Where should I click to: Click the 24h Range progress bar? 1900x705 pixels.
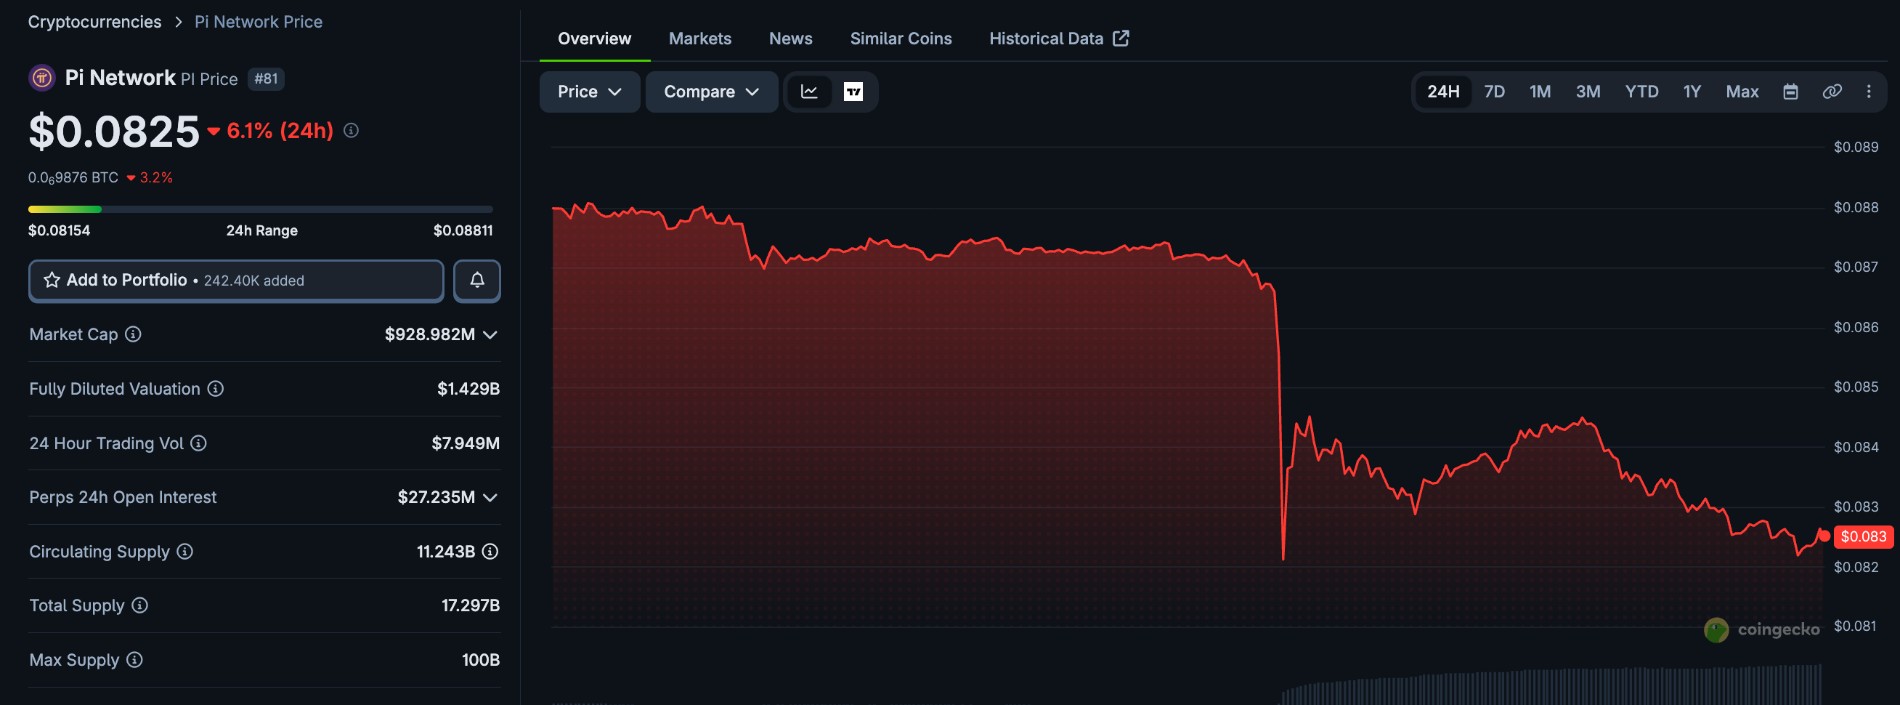point(260,209)
